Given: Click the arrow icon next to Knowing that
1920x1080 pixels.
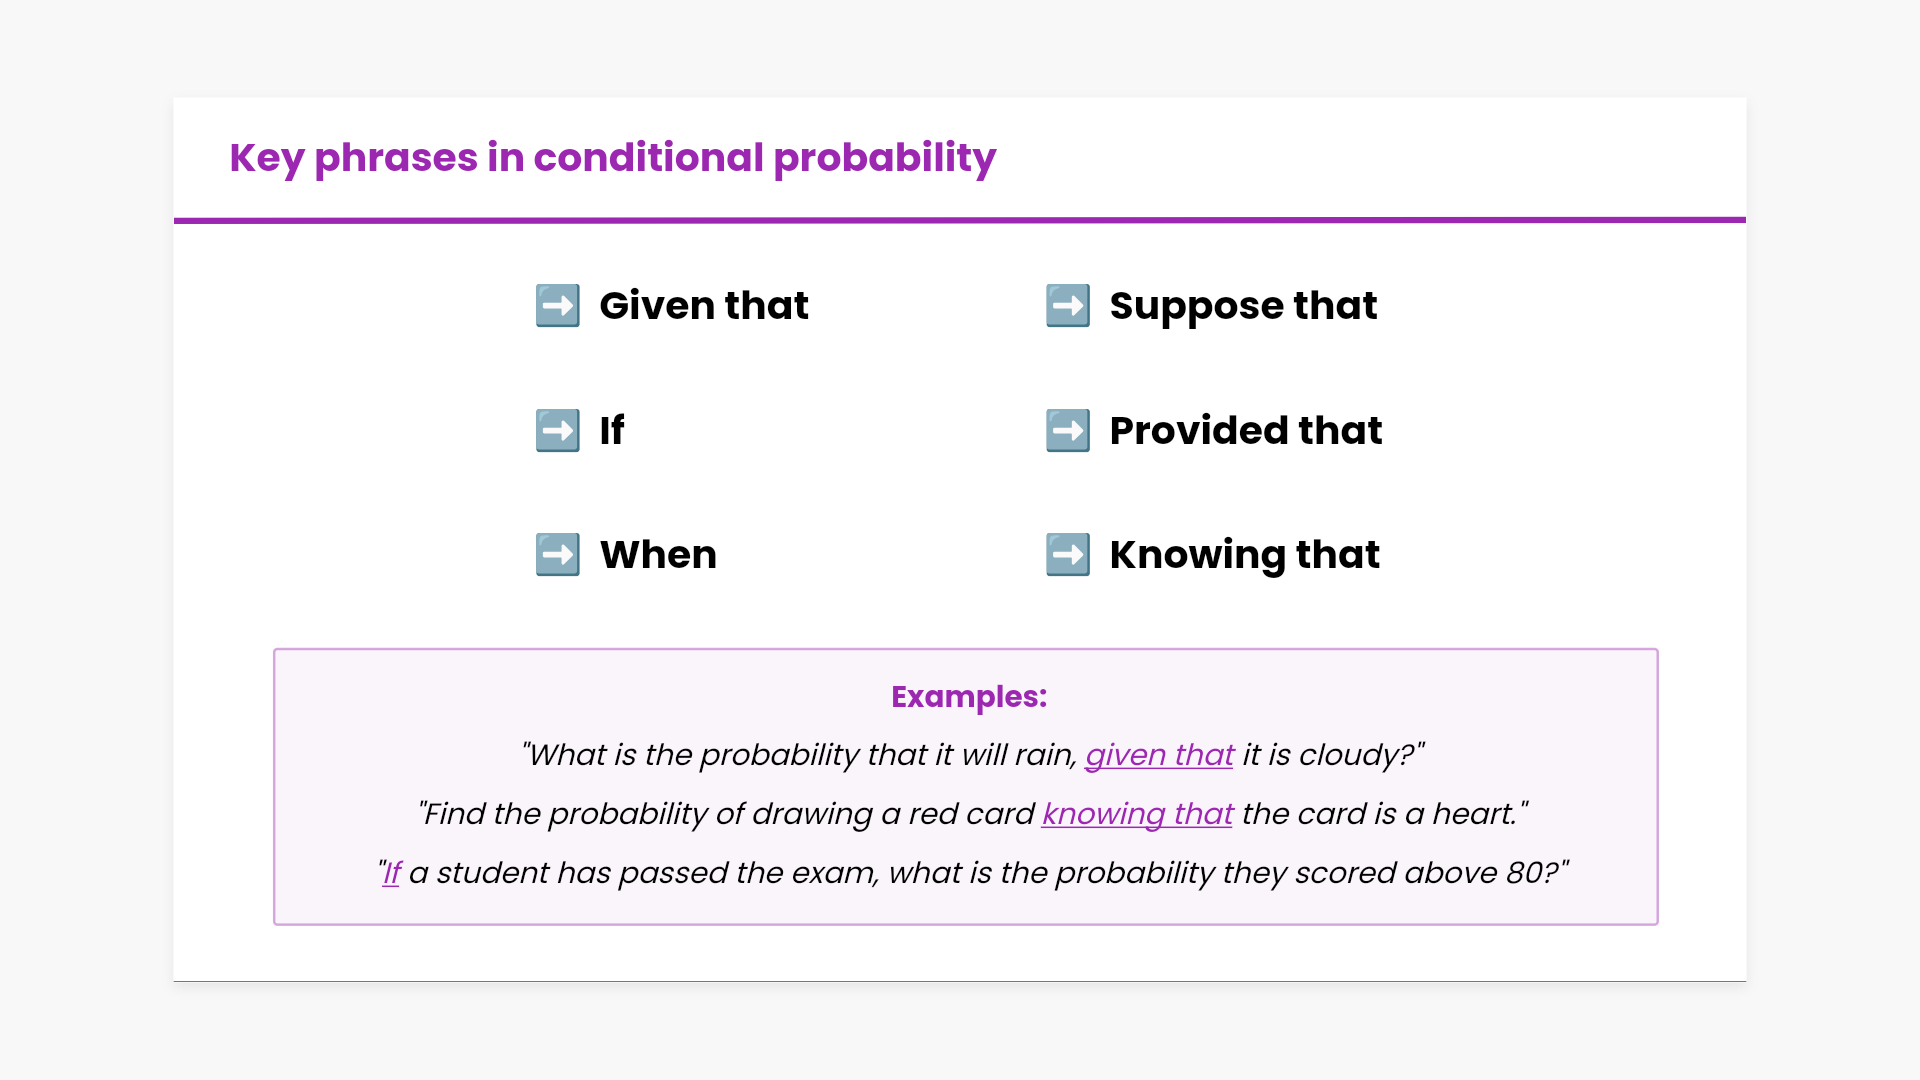Looking at the screenshot, I should [x=1067, y=555].
